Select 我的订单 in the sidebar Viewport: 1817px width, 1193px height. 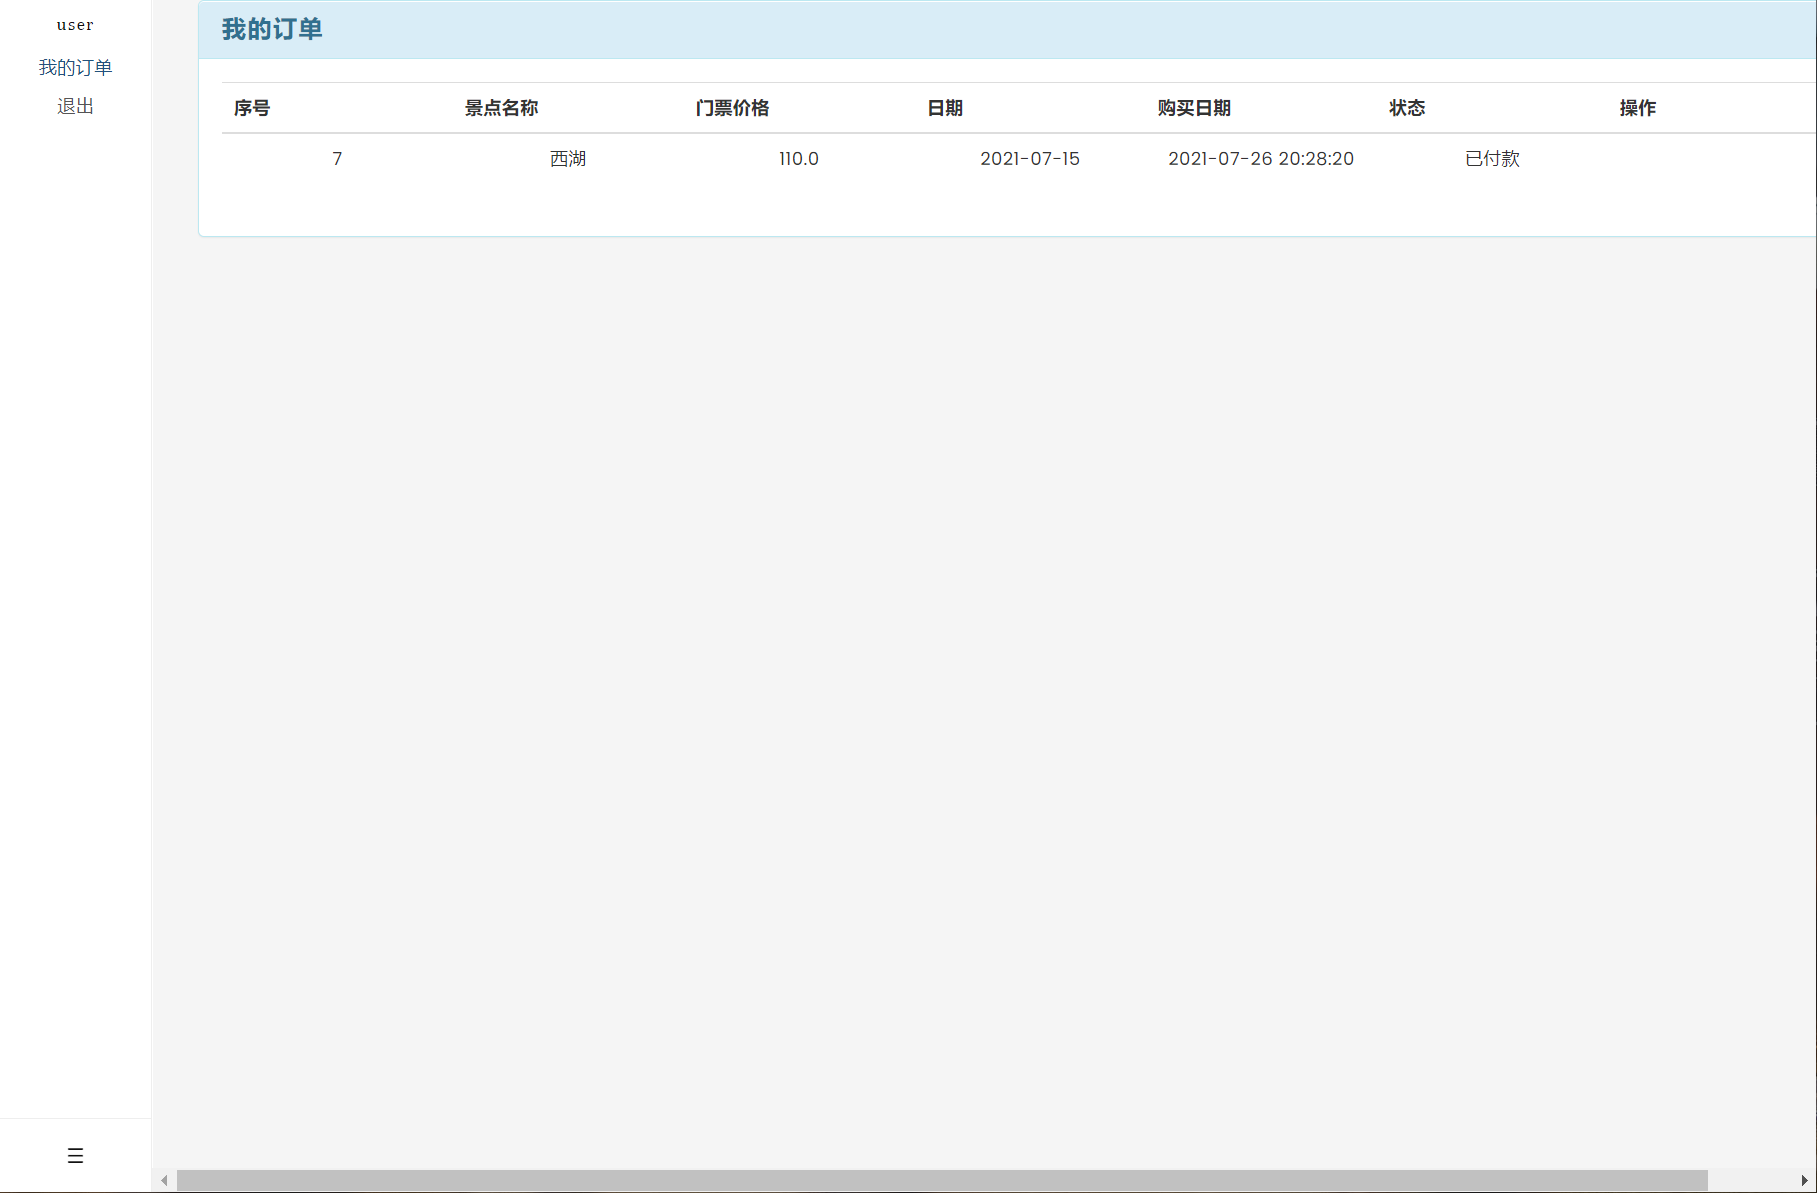(x=74, y=66)
